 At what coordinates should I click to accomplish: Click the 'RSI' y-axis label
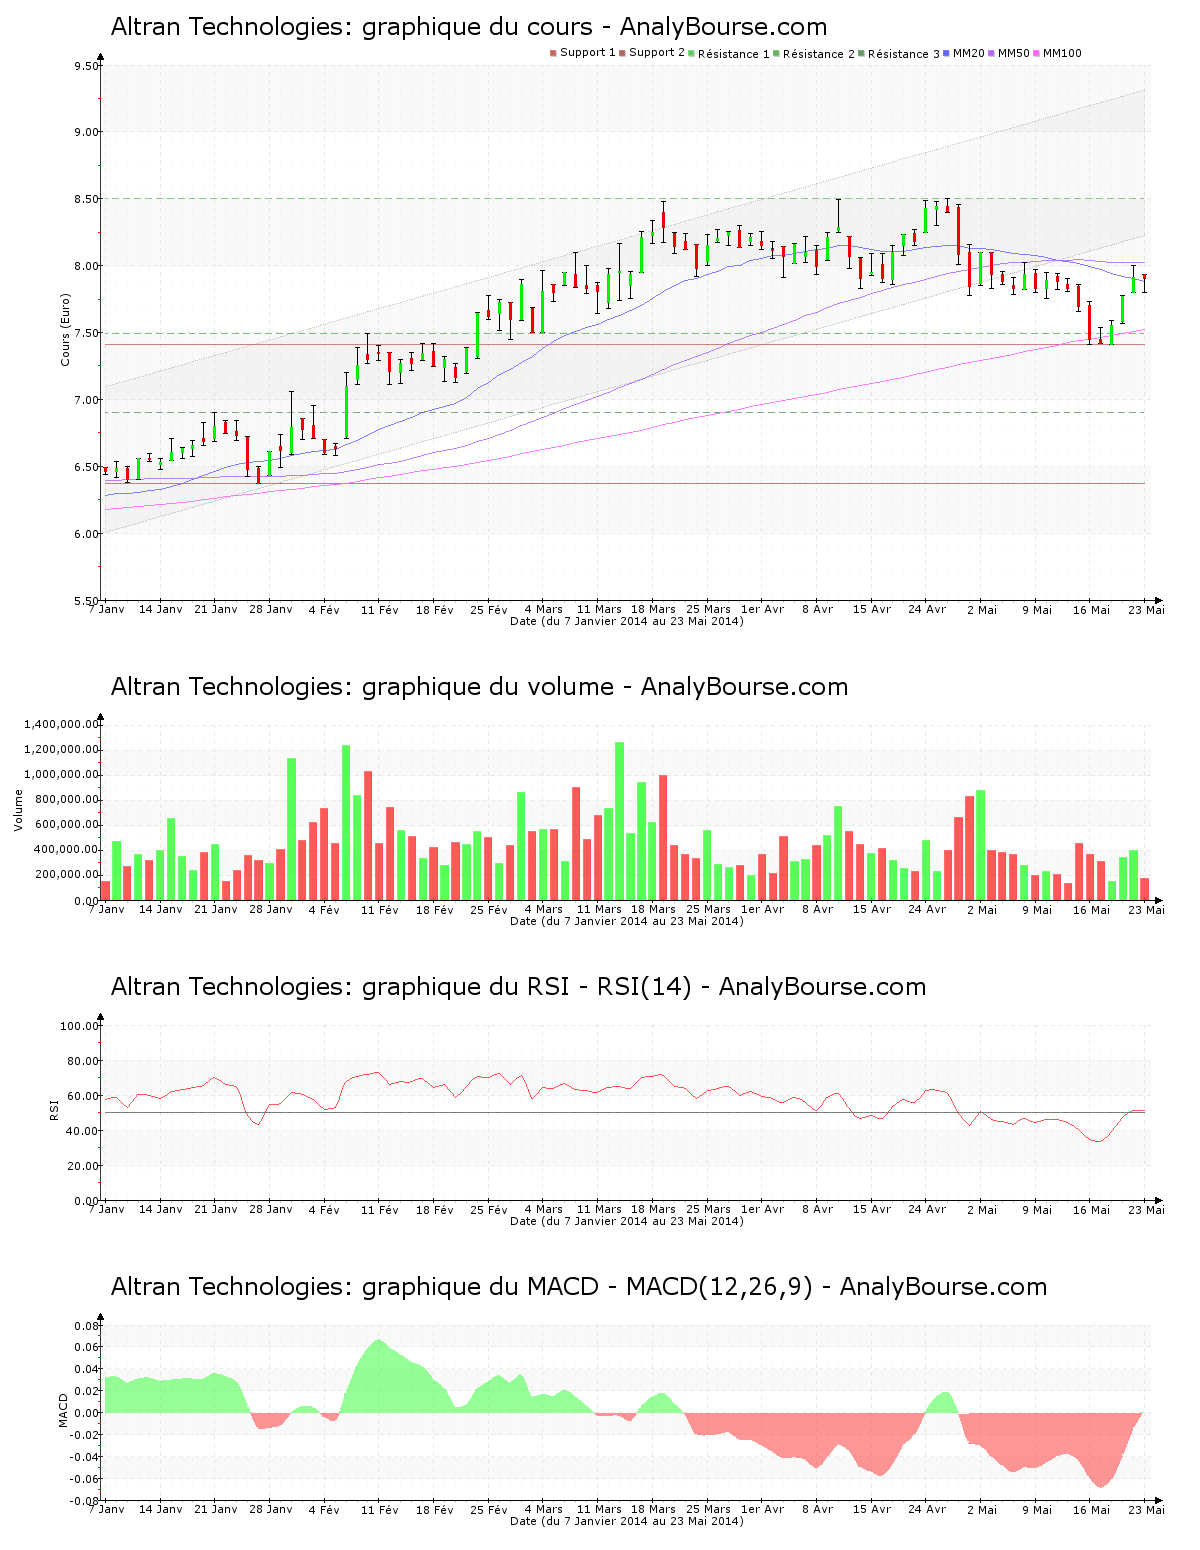pyautogui.click(x=54, y=1109)
